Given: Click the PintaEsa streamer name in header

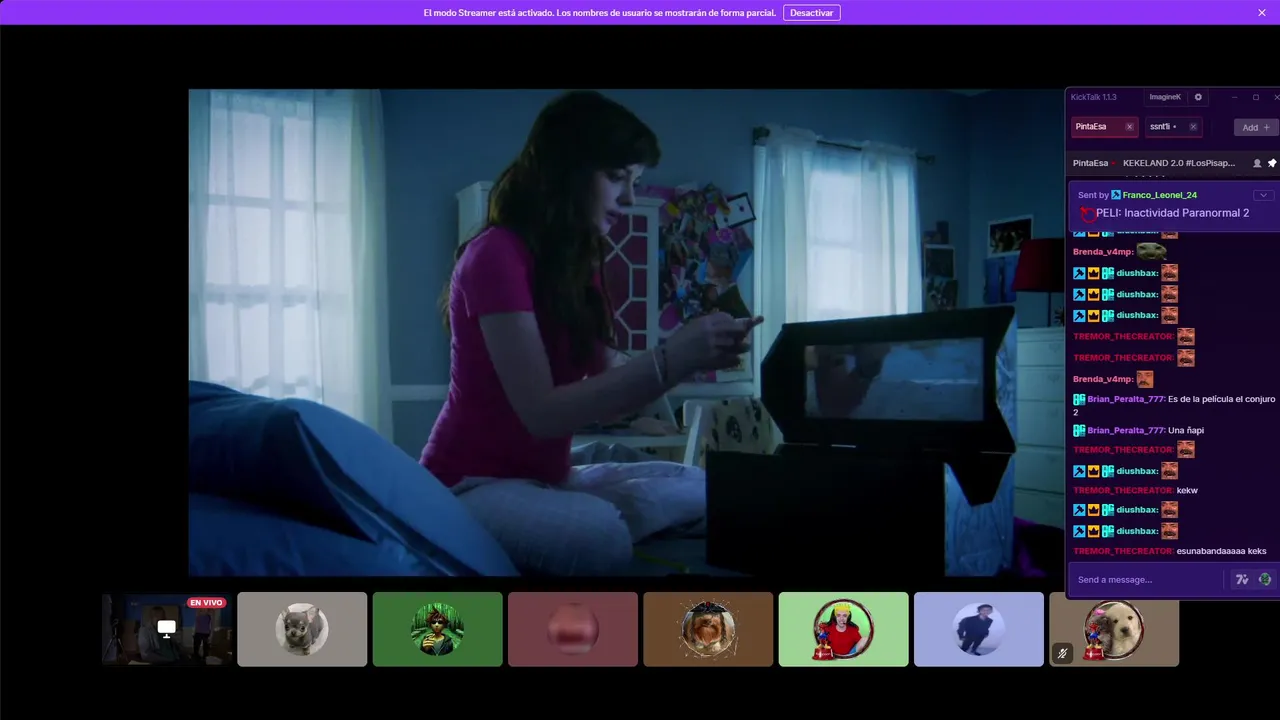Looking at the screenshot, I should tap(1090, 163).
